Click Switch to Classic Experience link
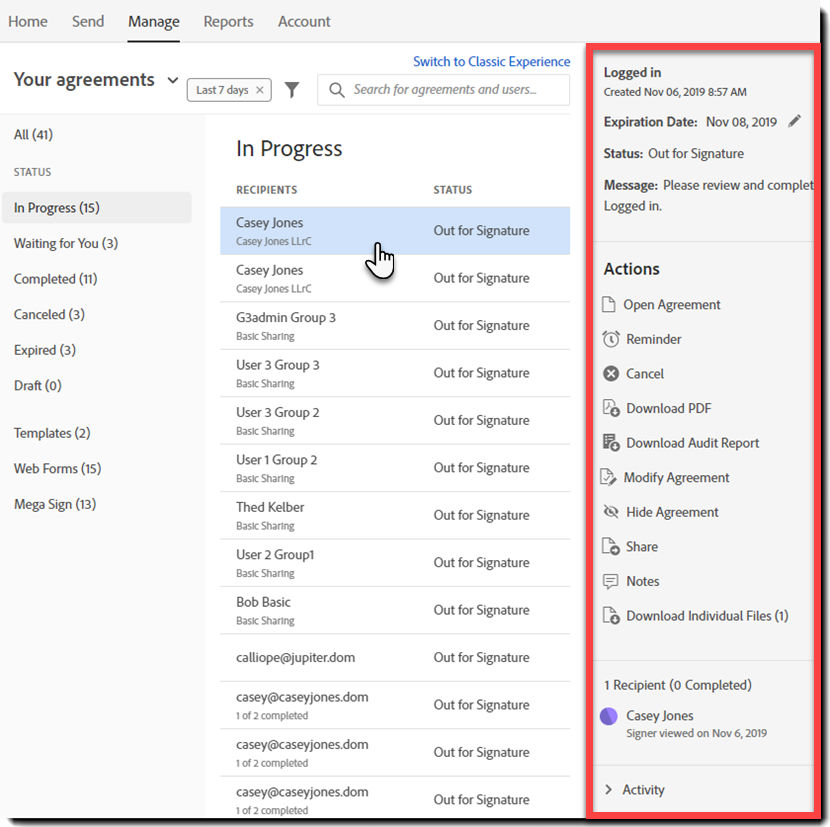 pyautogui.click(x=491, y=61)
